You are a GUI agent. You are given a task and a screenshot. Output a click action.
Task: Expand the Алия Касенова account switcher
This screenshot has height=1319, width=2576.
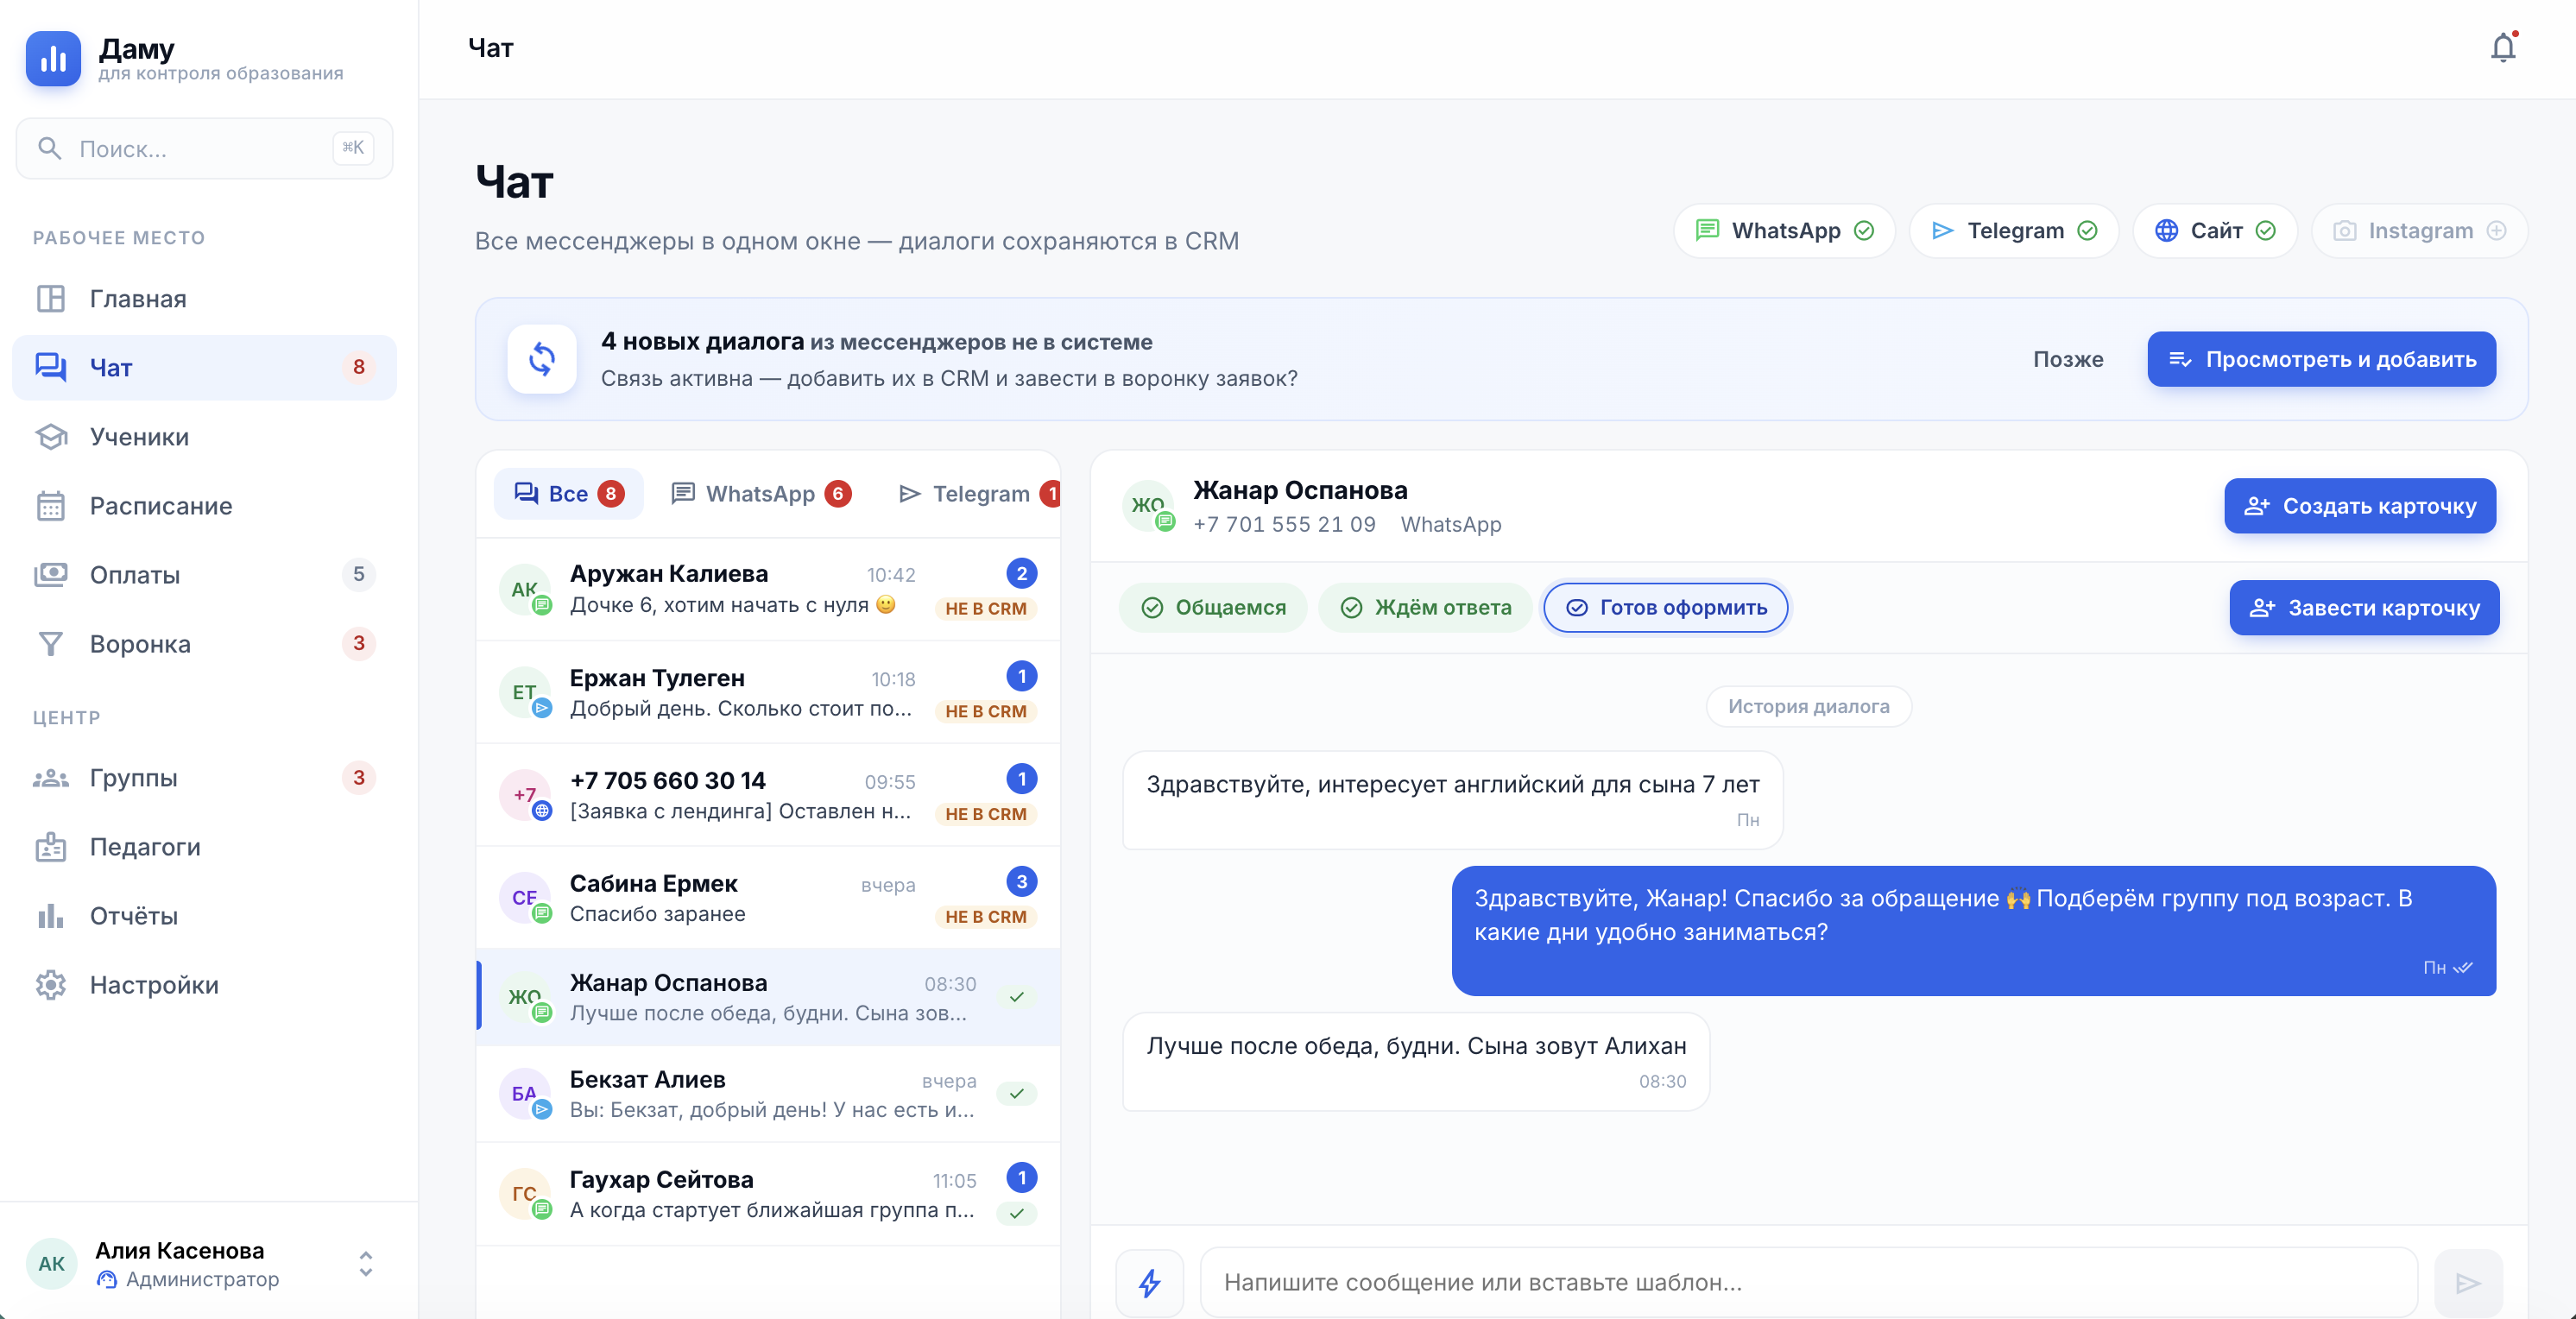366,1264
